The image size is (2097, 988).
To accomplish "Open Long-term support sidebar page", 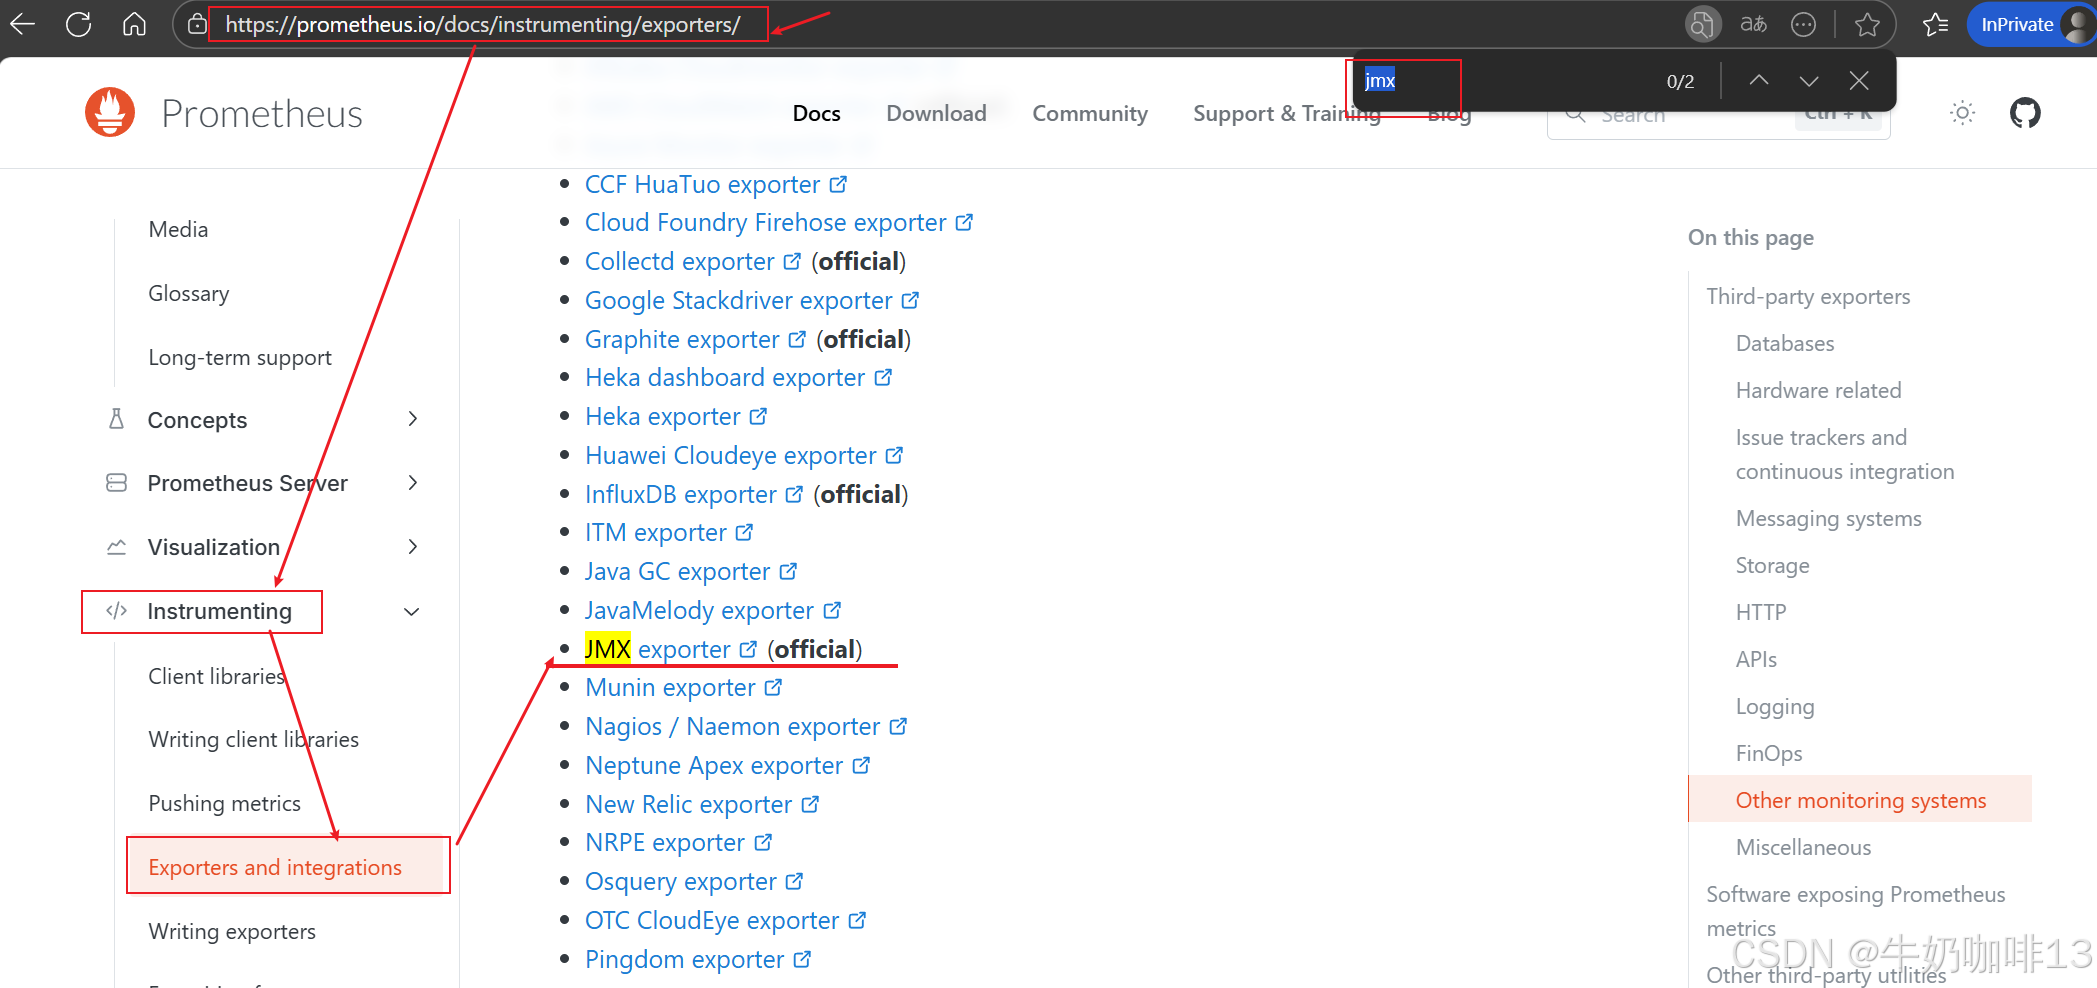I will coord(240,357).
